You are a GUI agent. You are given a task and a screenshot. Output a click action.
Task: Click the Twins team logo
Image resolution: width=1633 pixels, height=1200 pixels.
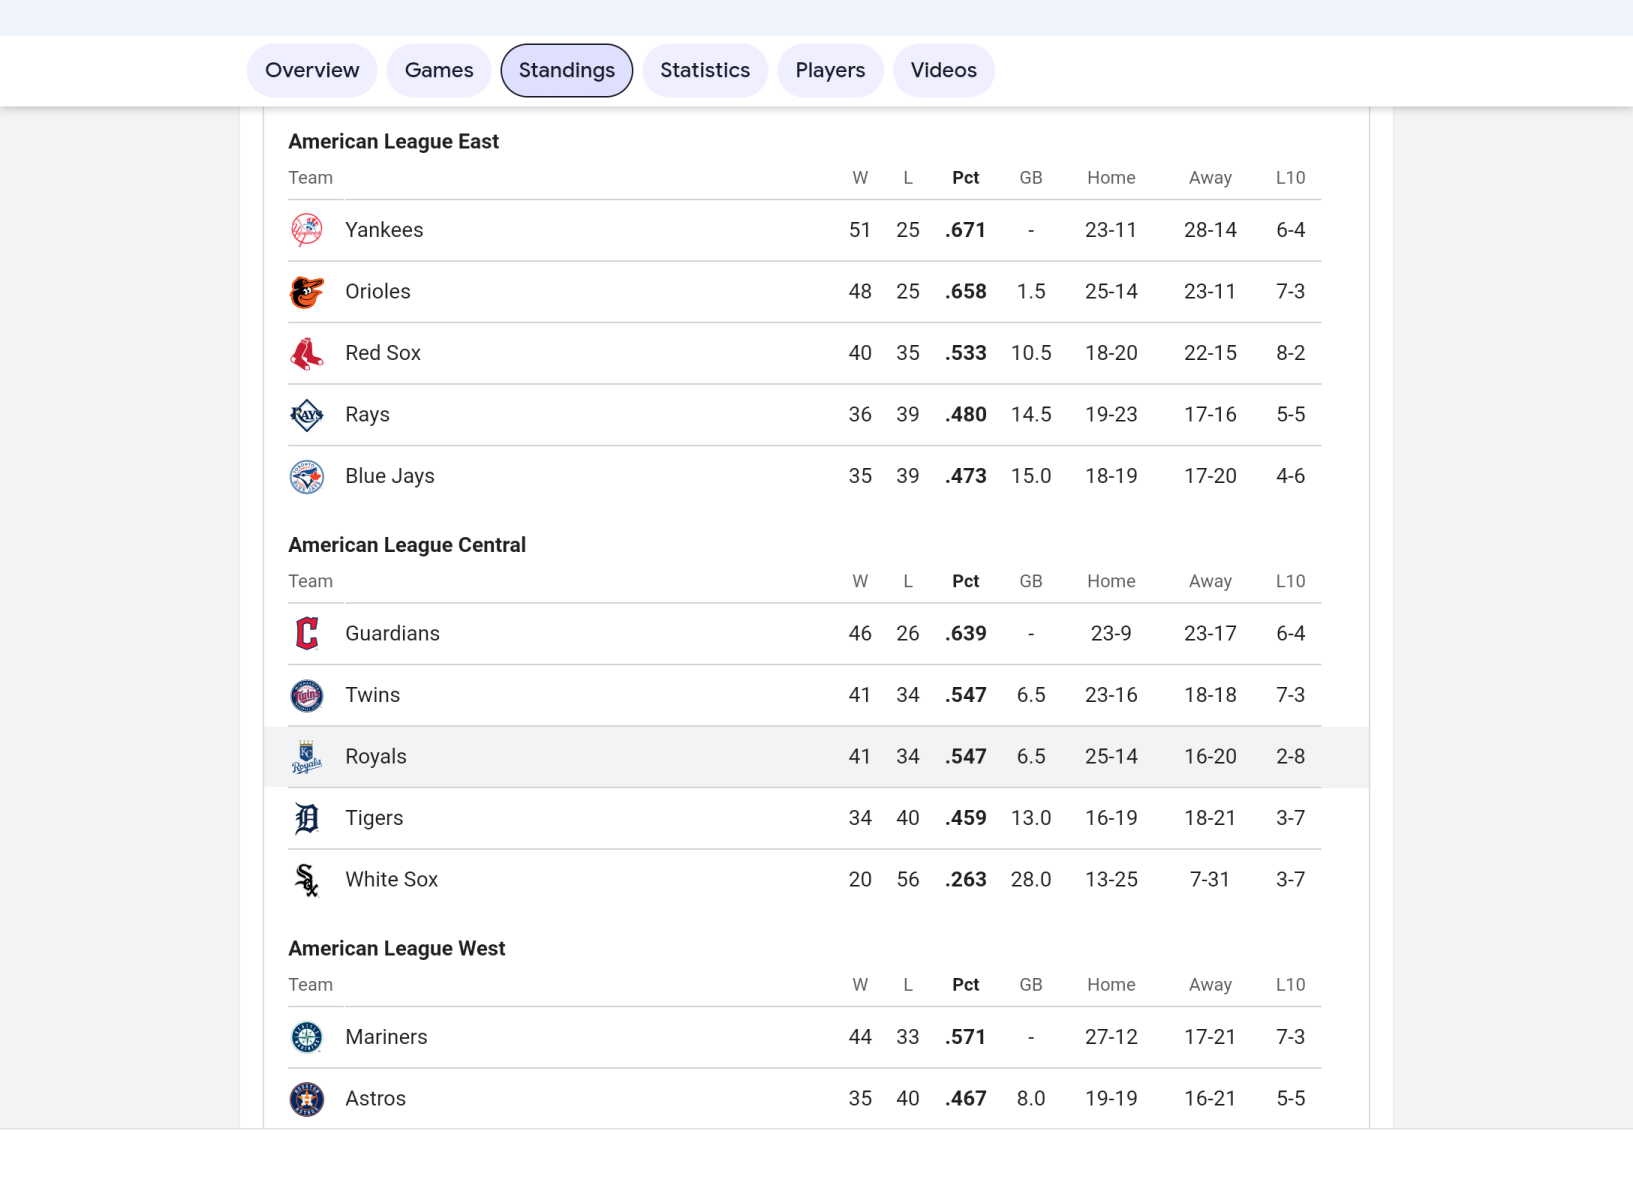pyautogui.click(x=307, y=696)
